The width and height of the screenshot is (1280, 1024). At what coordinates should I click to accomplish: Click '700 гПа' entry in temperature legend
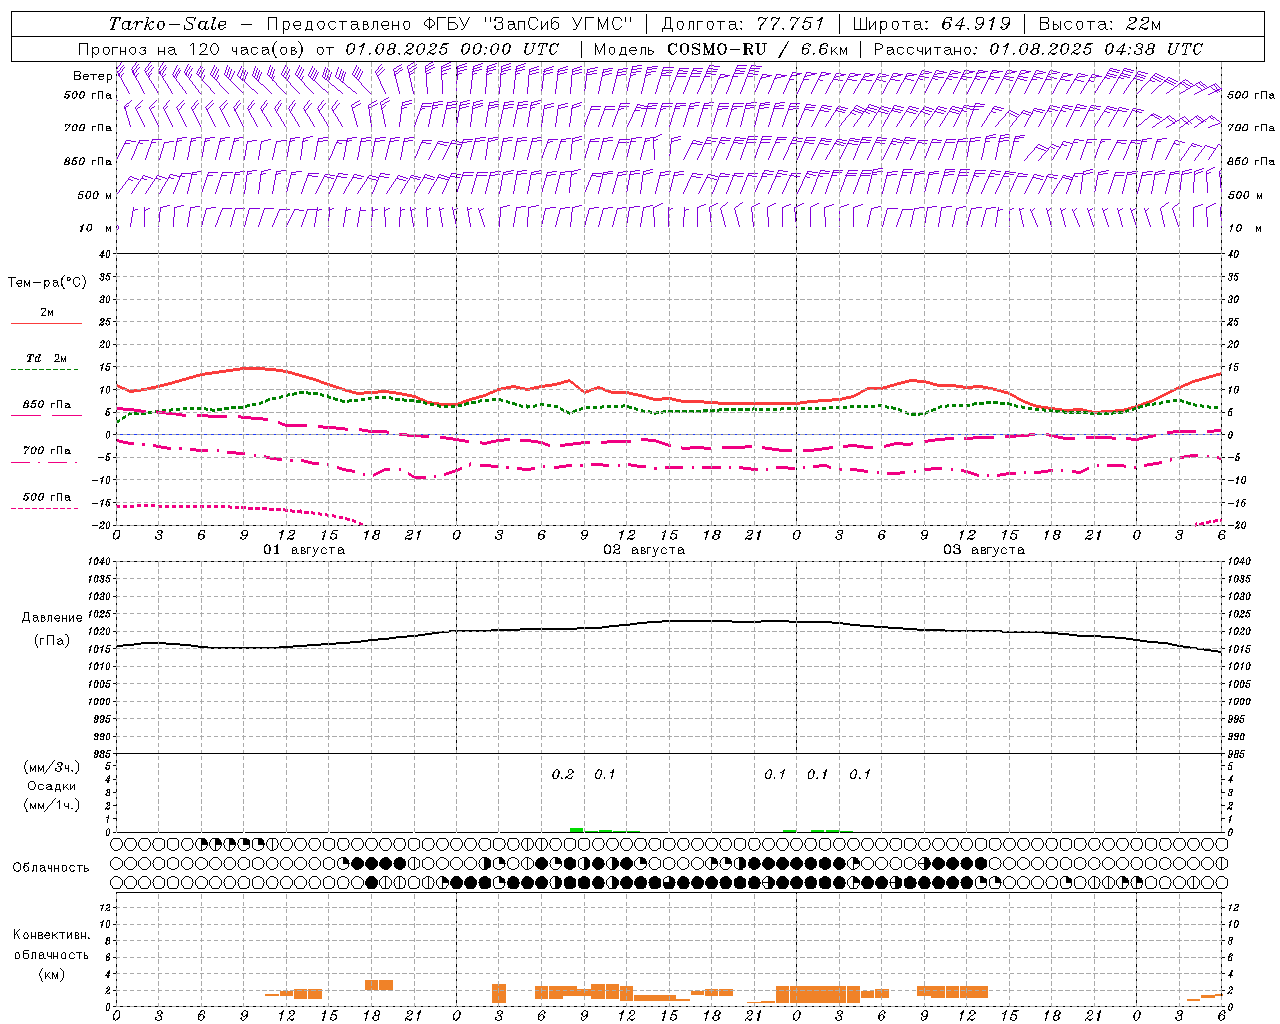pyautogui.click(x=47, y=451)
